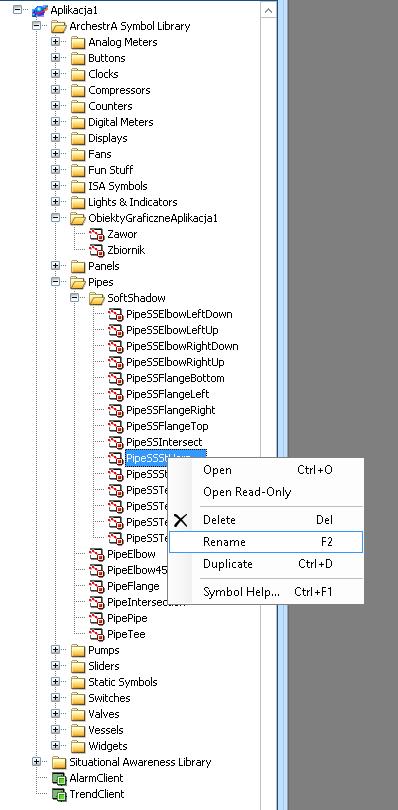Collapse the Aplikacja1 root node

(18, 9)
